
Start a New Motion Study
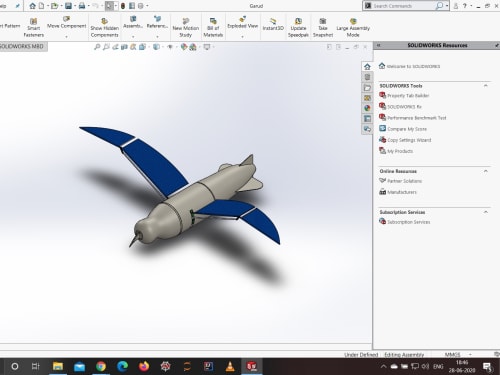[x=186, y=28]
